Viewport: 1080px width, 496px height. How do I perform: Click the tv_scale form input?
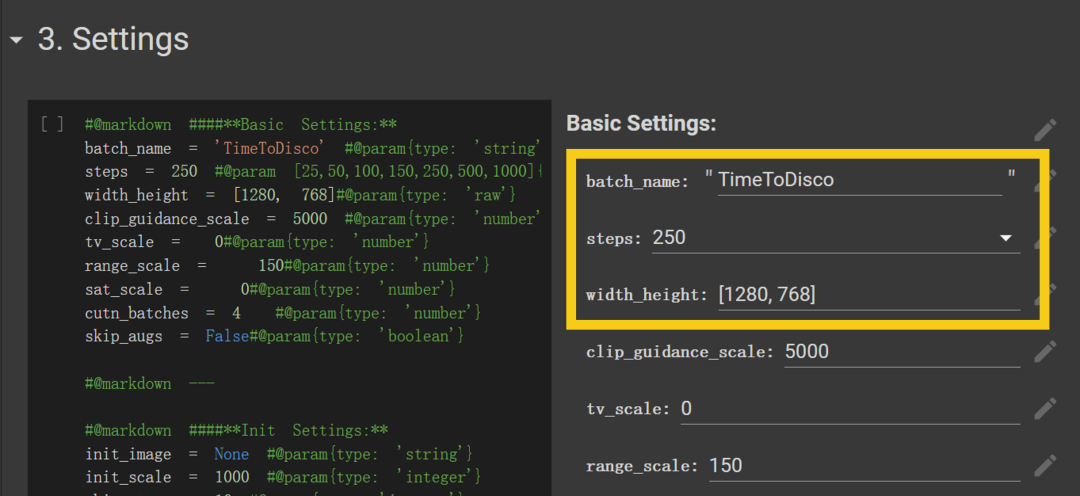pyautogui.click(x=848, y=409)
